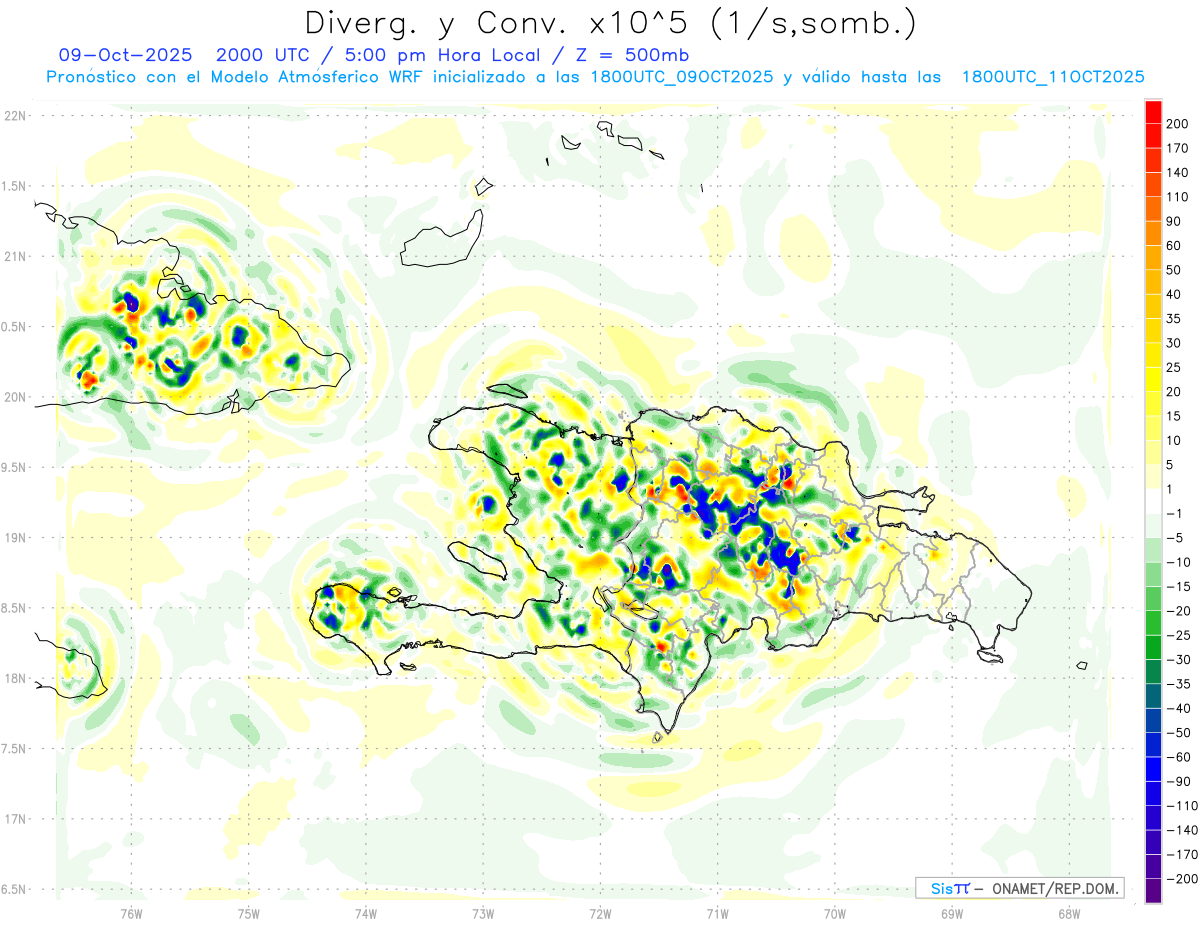The width and height of the screenshot is (1200, 927).
Task: Click 'Pronóstico con el Modelo Atmosferico WRF' subtitle
Action: tap(236, 76)
